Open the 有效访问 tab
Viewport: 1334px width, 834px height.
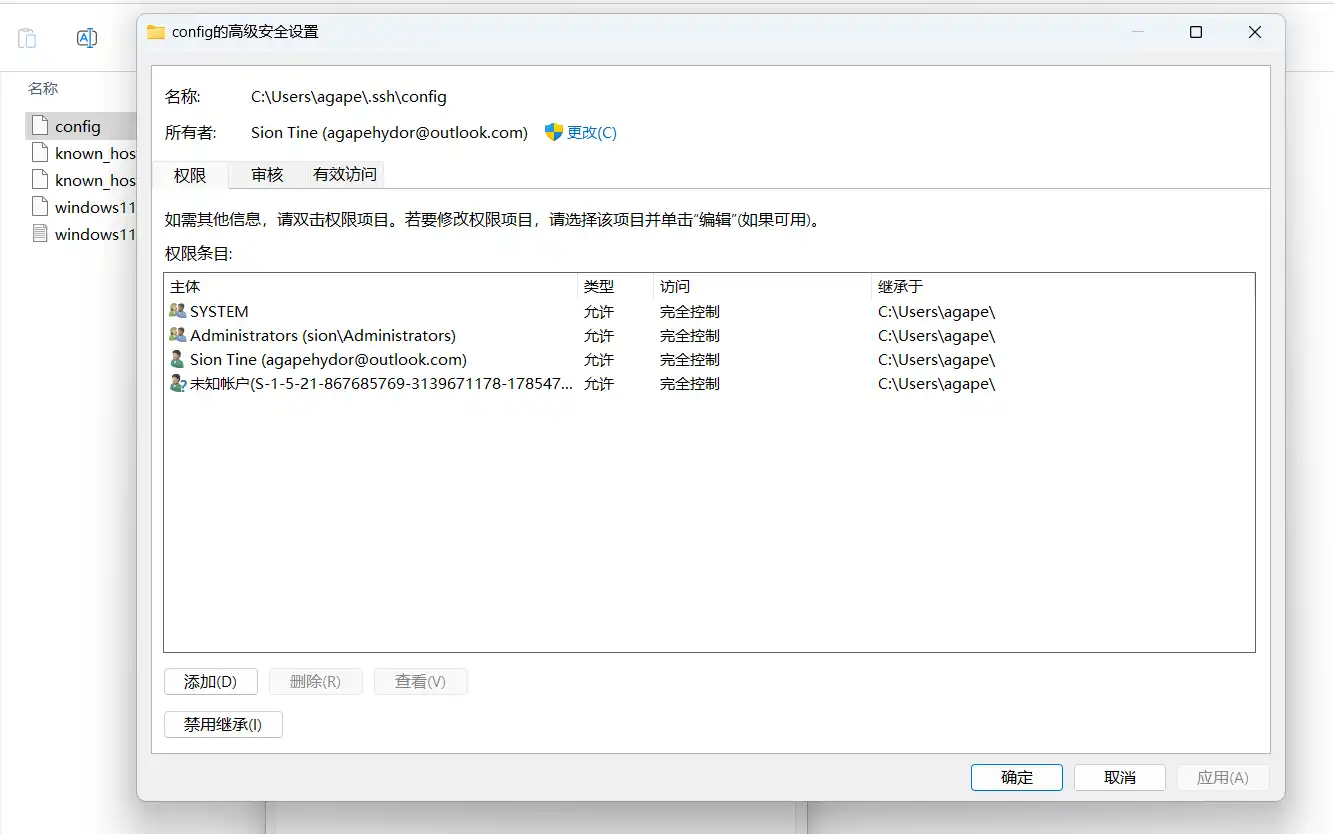(345, 175)
